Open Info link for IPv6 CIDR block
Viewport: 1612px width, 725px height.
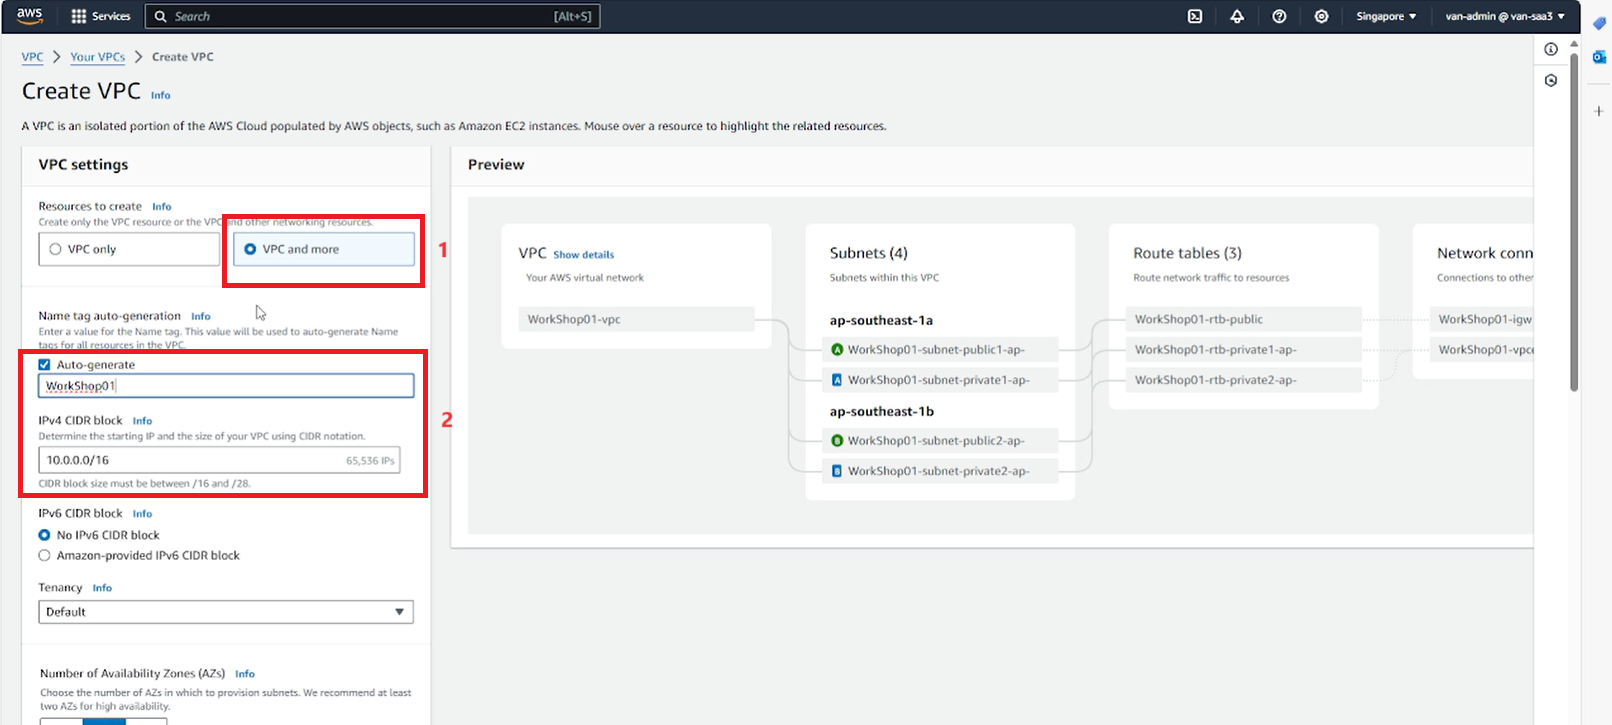pos(143,514)
